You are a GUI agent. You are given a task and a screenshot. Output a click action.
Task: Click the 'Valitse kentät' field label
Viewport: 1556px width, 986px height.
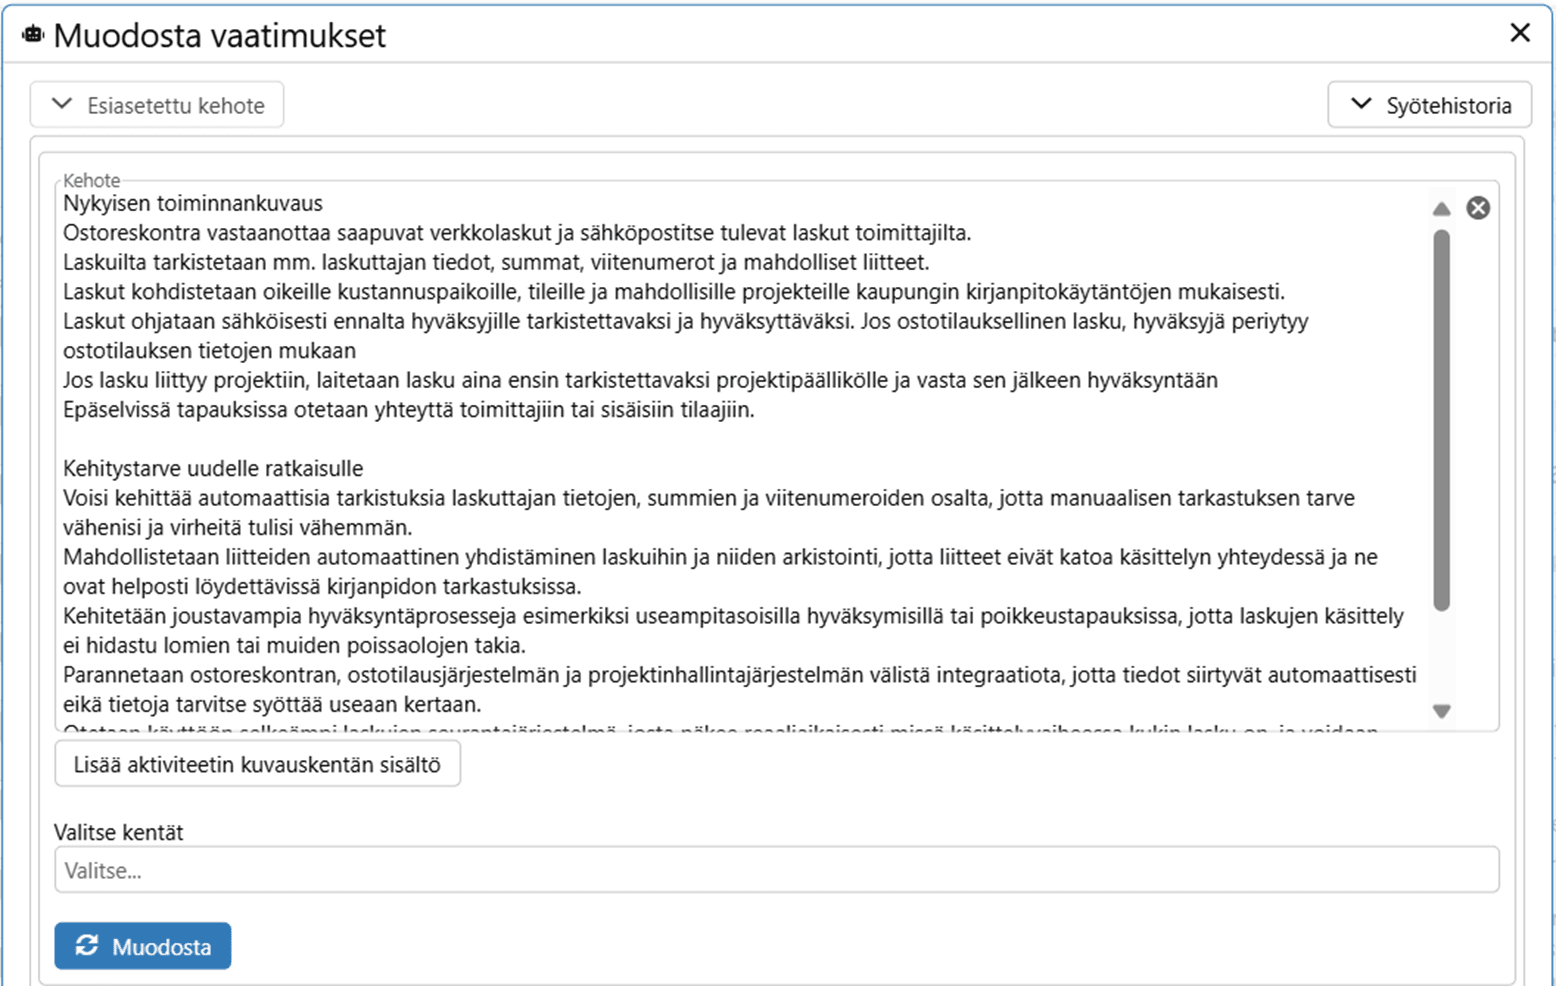(x=119, y=832)
